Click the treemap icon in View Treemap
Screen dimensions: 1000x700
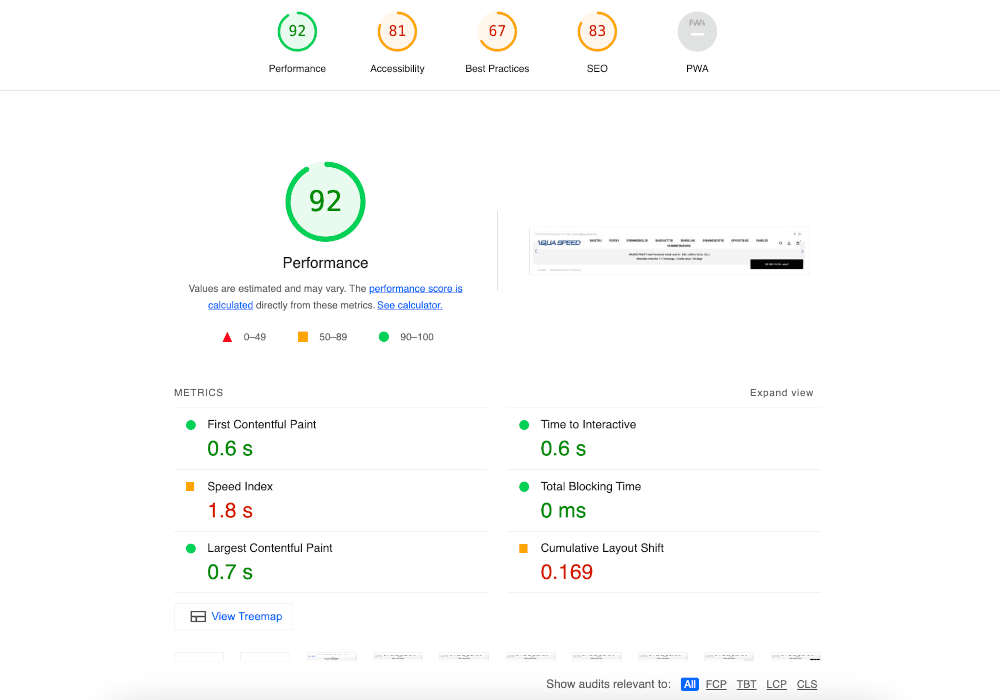pos(198,617)
